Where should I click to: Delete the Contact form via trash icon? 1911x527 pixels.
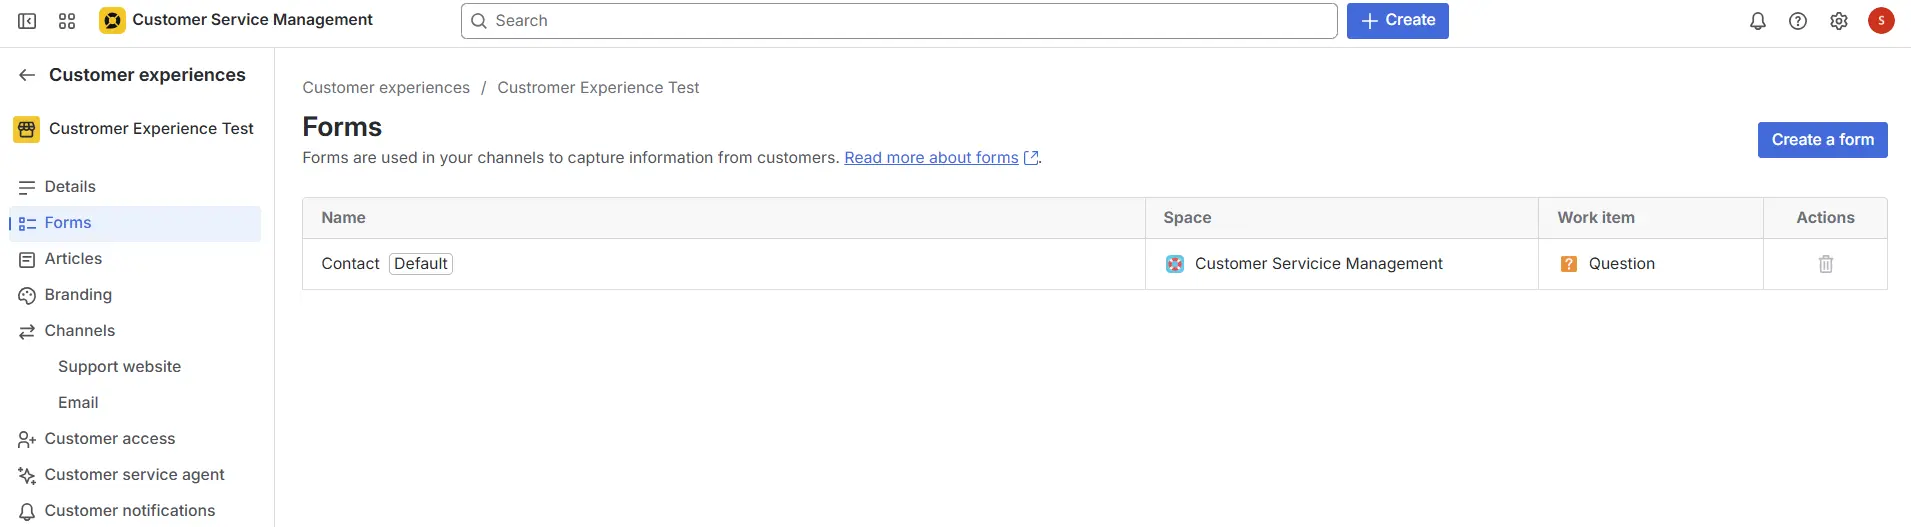pos(1825,264)
